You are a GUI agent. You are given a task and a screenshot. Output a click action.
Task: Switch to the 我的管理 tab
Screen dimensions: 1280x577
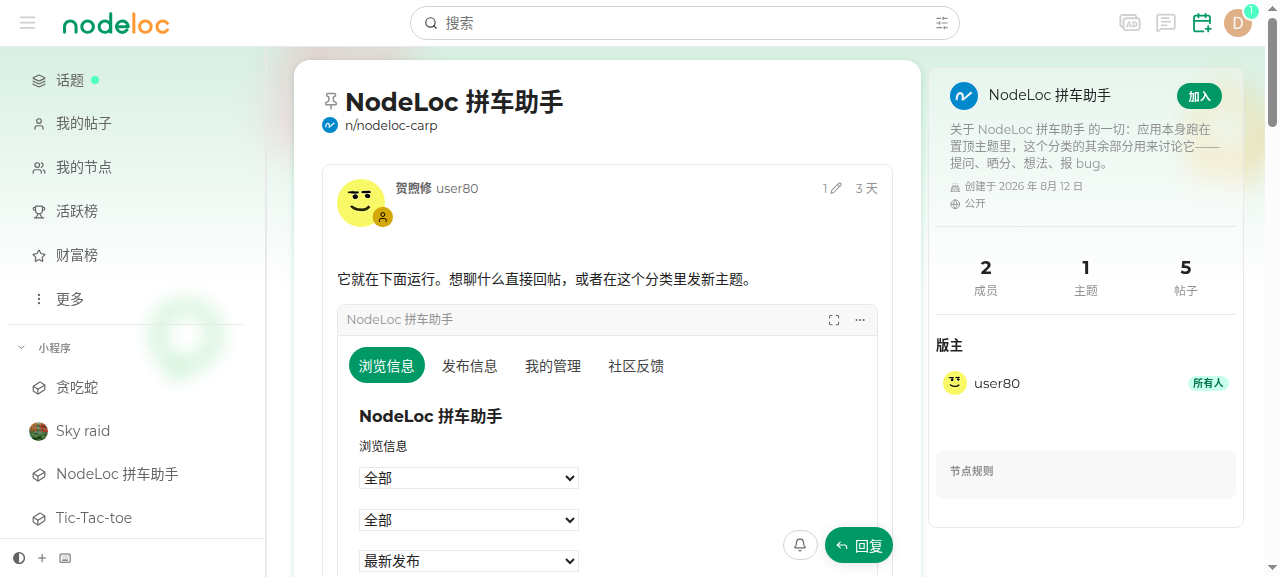coord(553,366)
